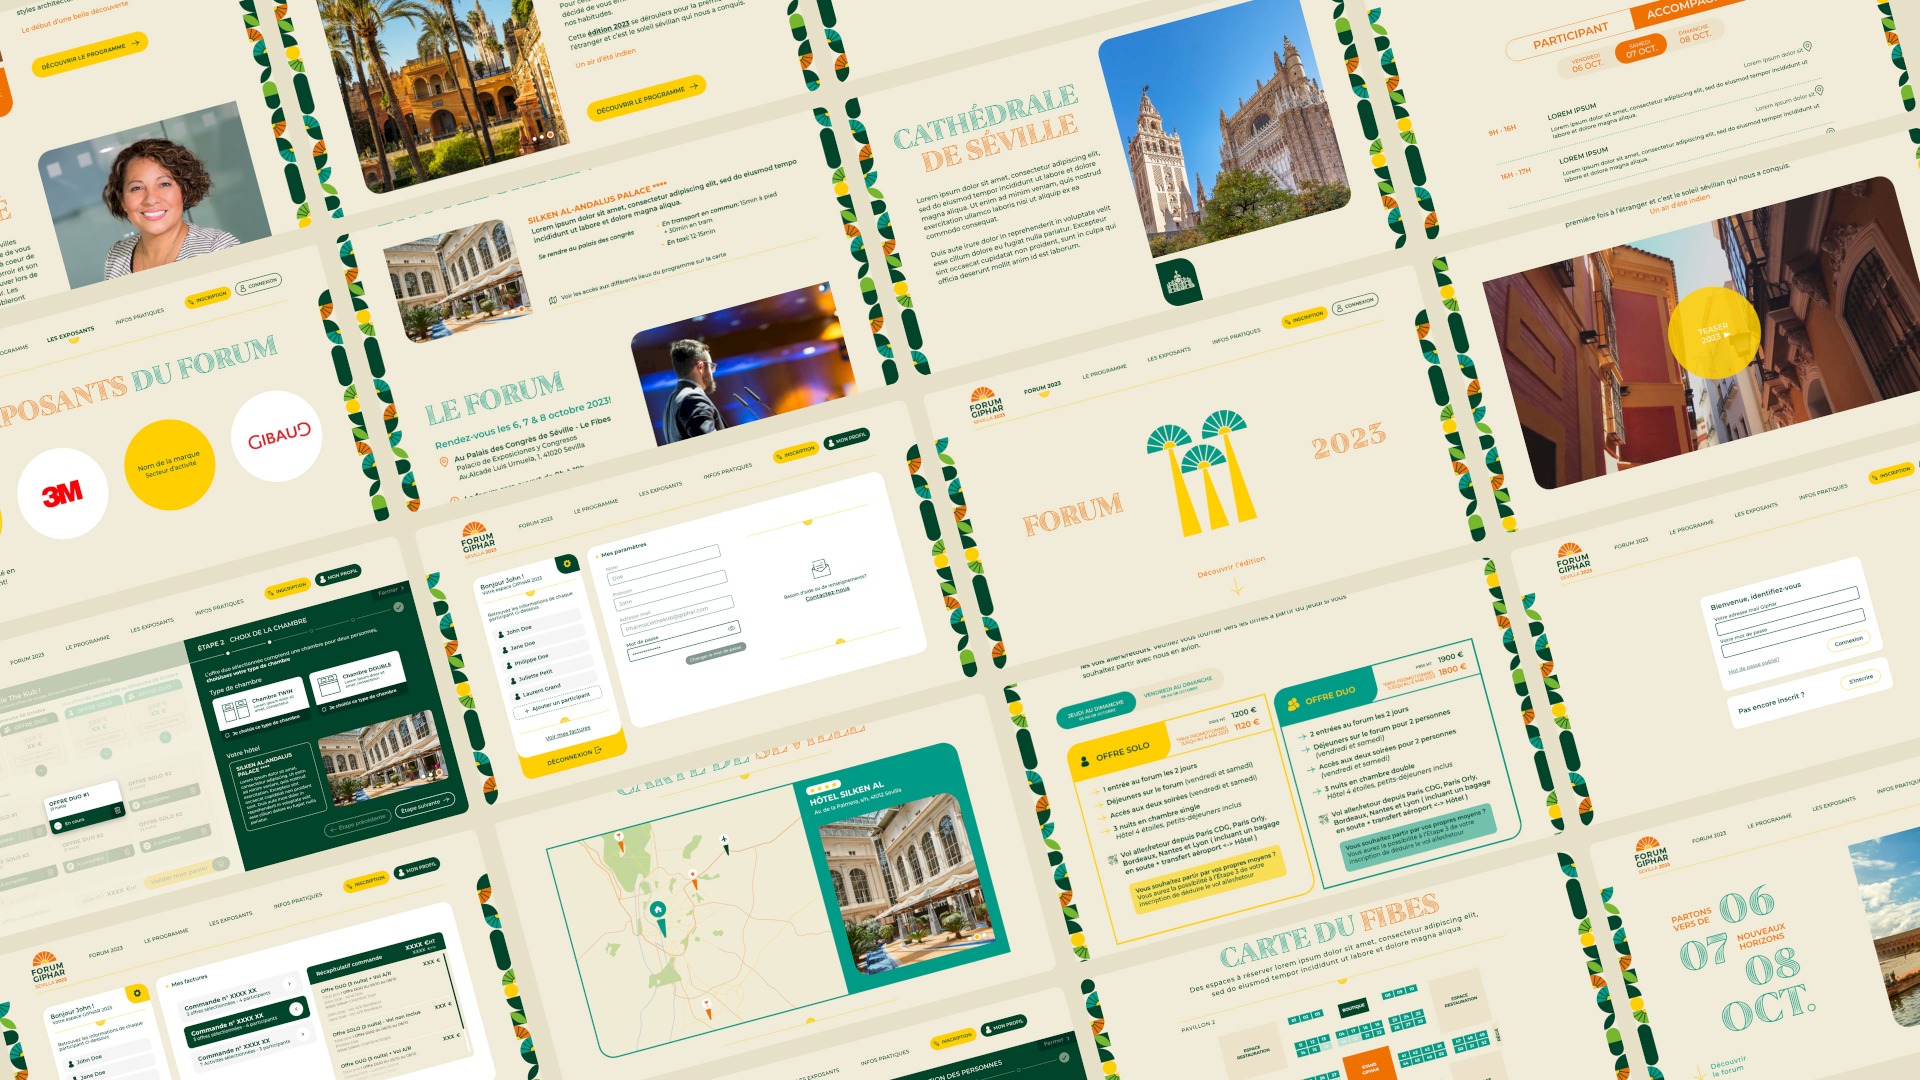This screenshot has width=1920, height=1080.
Task: Select the PARTICIPANT tab
Action: (1570, 37)
